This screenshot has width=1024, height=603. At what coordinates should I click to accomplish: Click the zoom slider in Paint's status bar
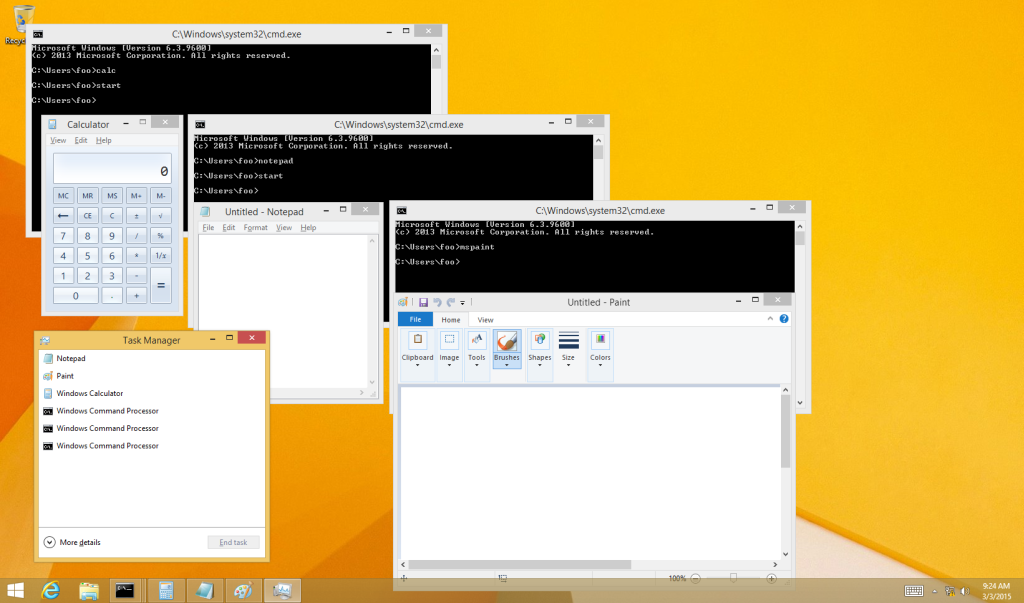tap(733, 578)
